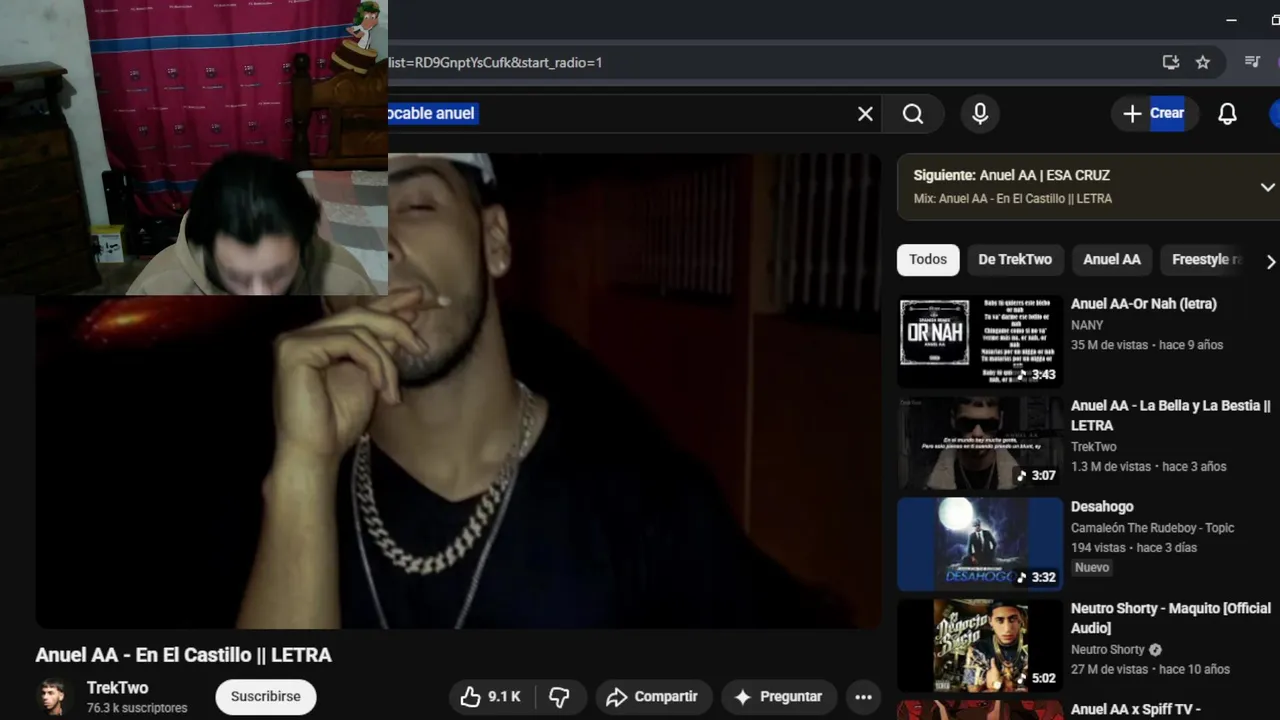1280x720 pixels.
Task: Click the 76.3 k suscriptores text
Action: coord(136,708)
